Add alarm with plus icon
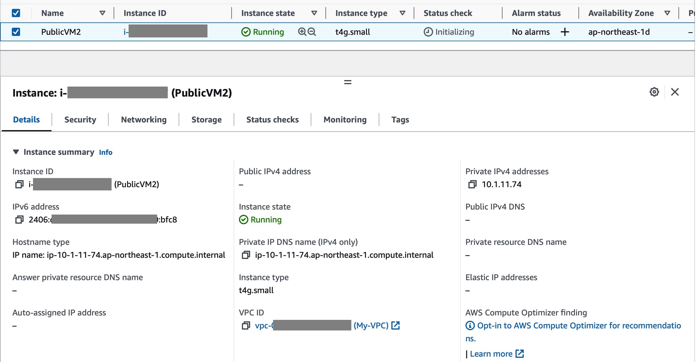 click(565, 32)
